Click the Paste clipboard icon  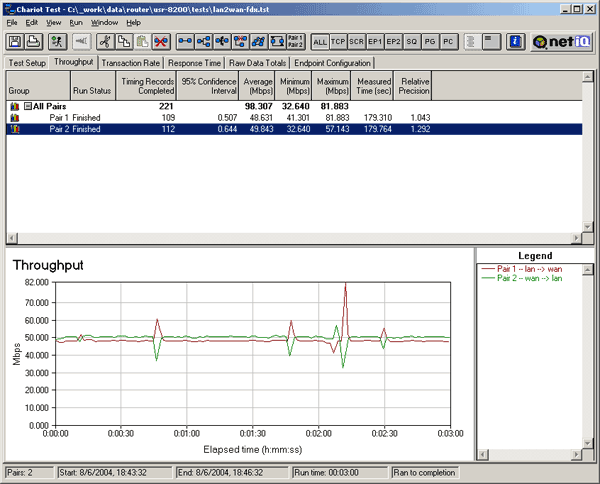tap(142, 41)
